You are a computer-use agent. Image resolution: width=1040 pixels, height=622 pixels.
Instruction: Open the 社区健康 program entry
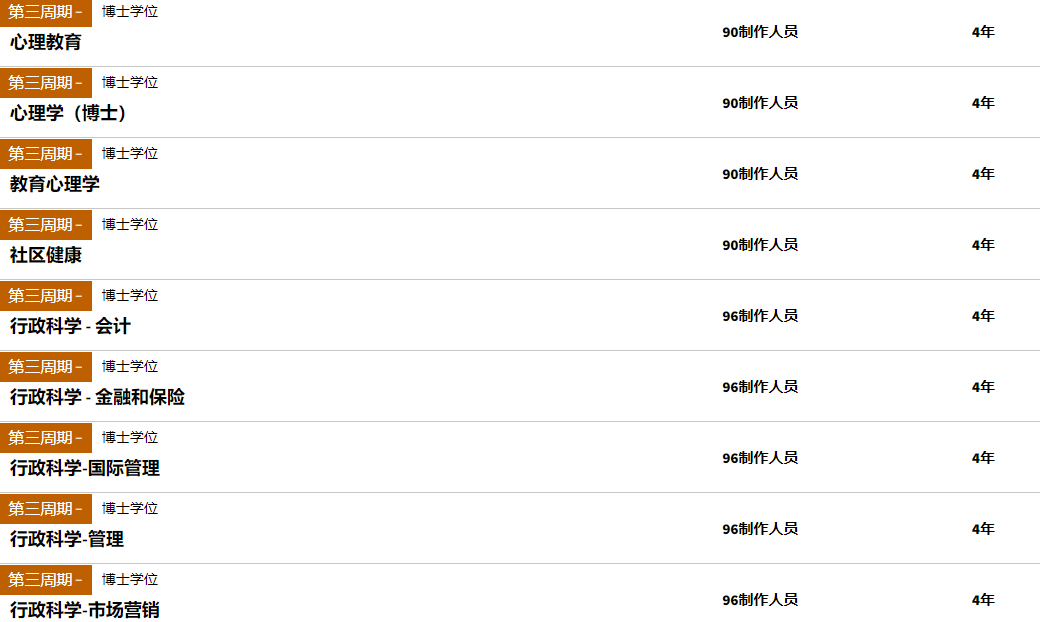(46, 255)
